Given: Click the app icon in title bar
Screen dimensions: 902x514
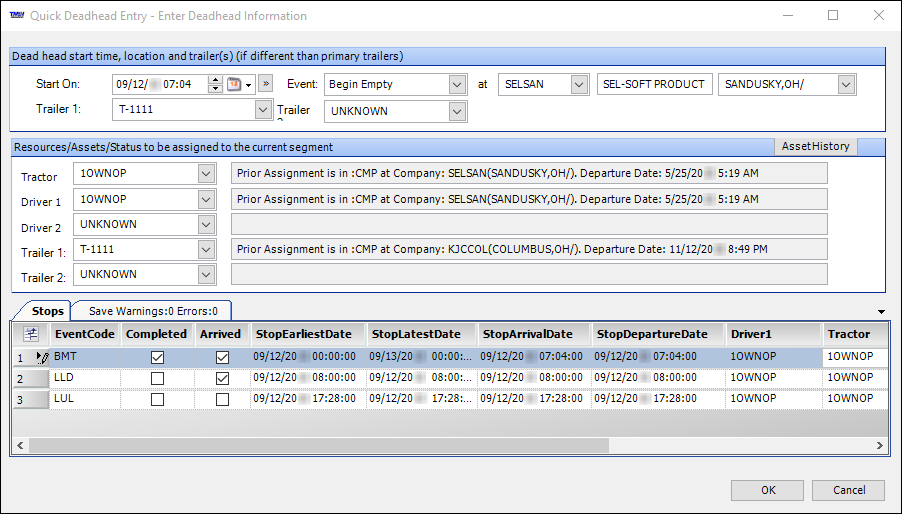Looking at the screenshot, I should (17, 16).
